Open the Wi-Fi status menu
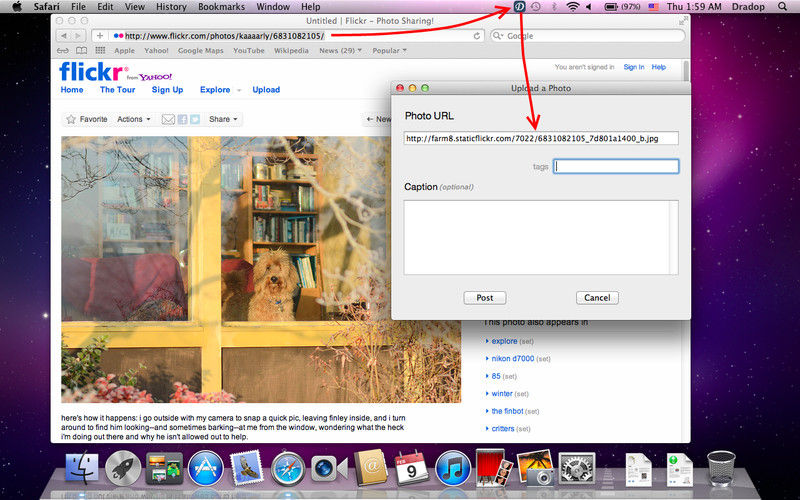800x500 pixels. pos(573,7)
